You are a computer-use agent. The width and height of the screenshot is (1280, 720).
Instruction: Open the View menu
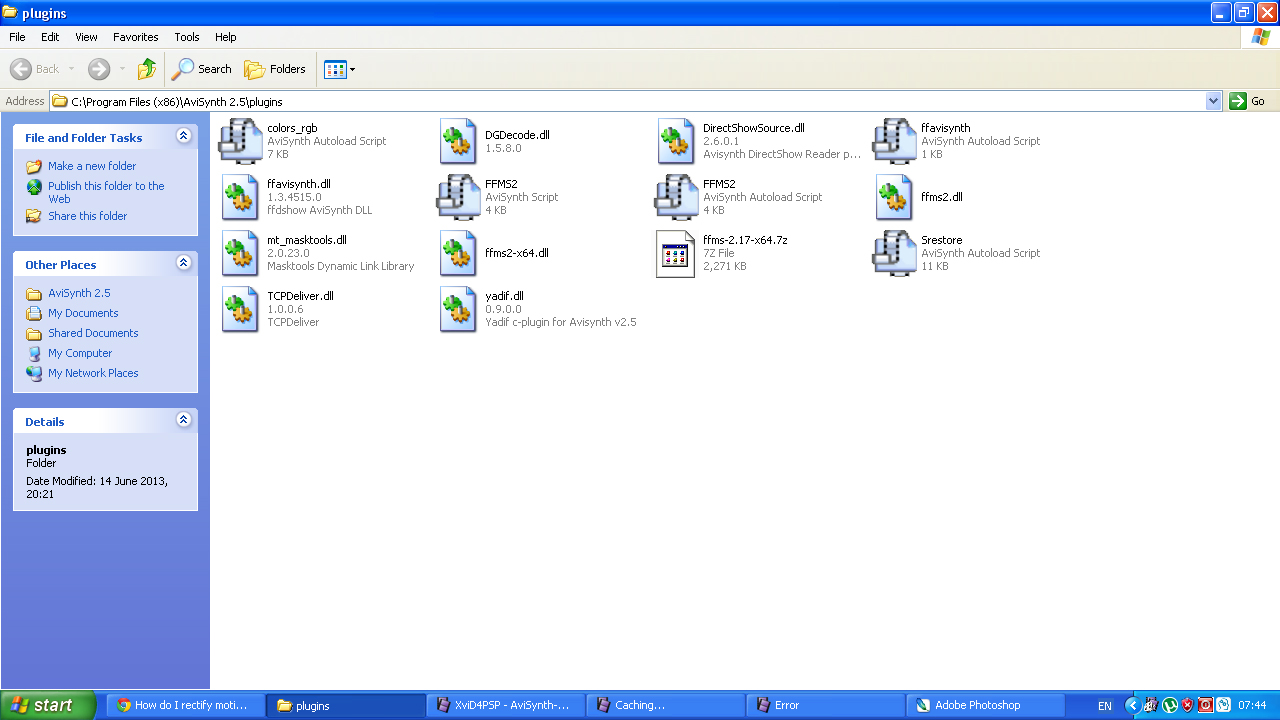(87, 37)
